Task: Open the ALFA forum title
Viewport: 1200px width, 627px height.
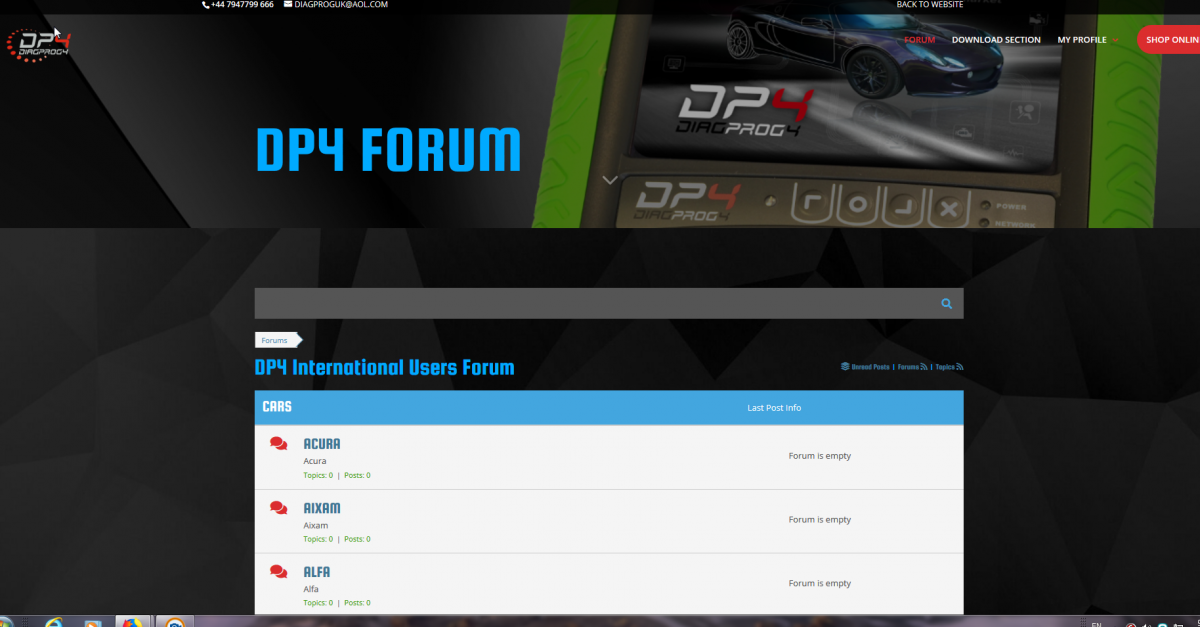Action: [317, 572]
